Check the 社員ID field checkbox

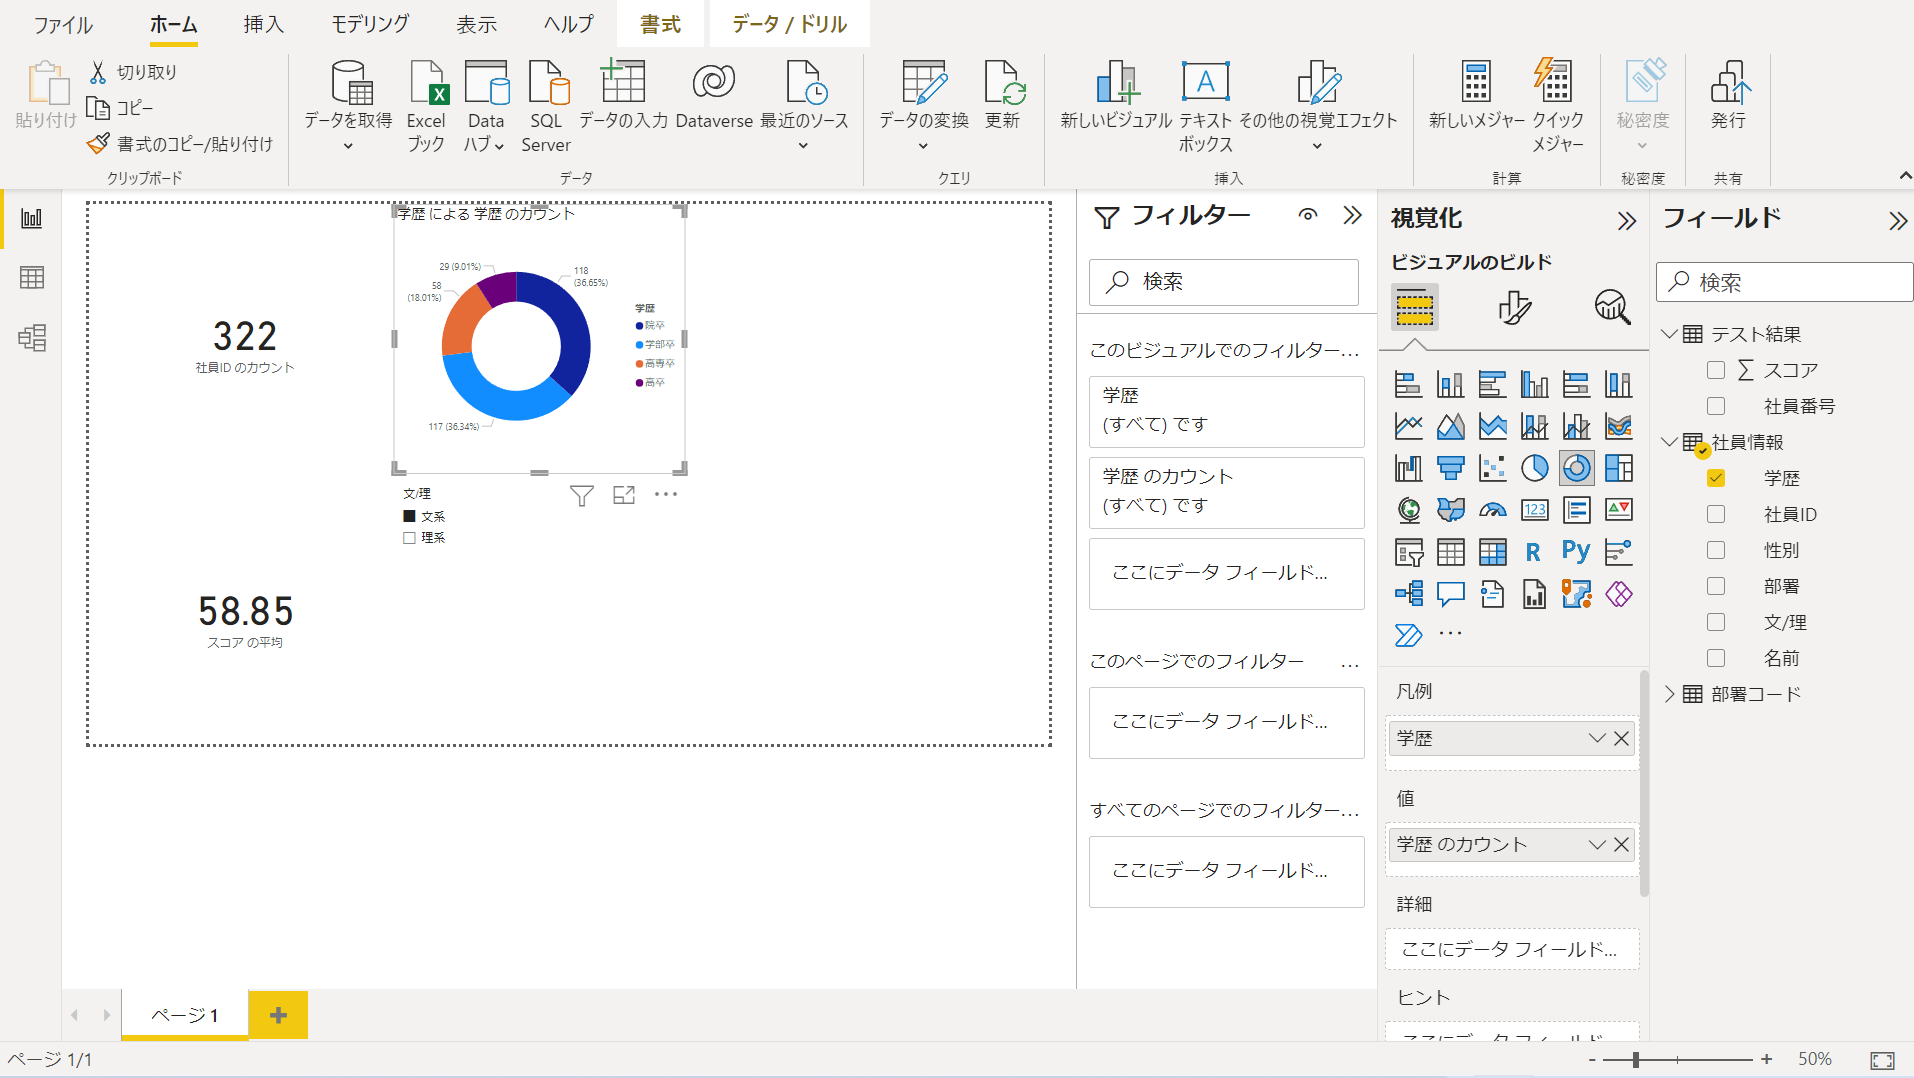click(1716, 514)
